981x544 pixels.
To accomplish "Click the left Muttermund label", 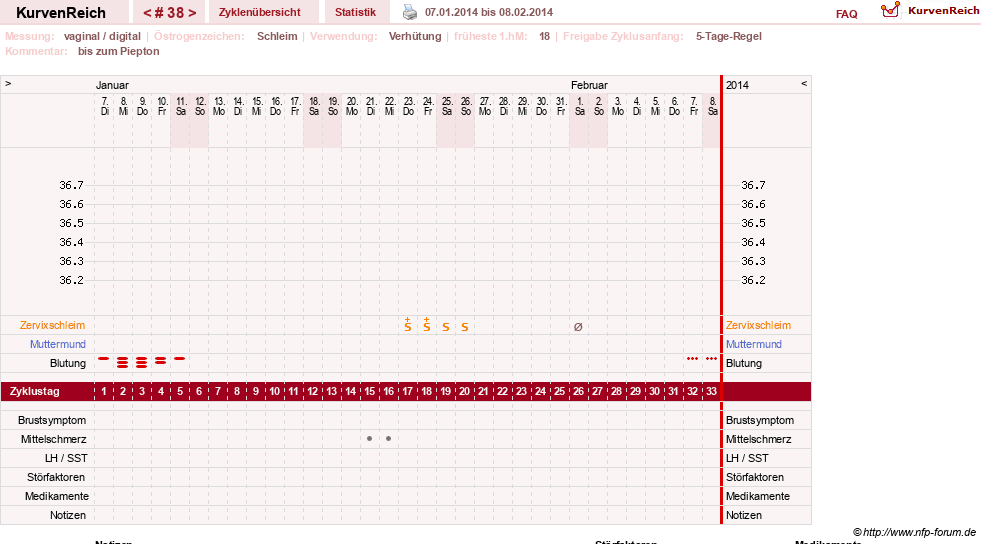I will [58, 344].
